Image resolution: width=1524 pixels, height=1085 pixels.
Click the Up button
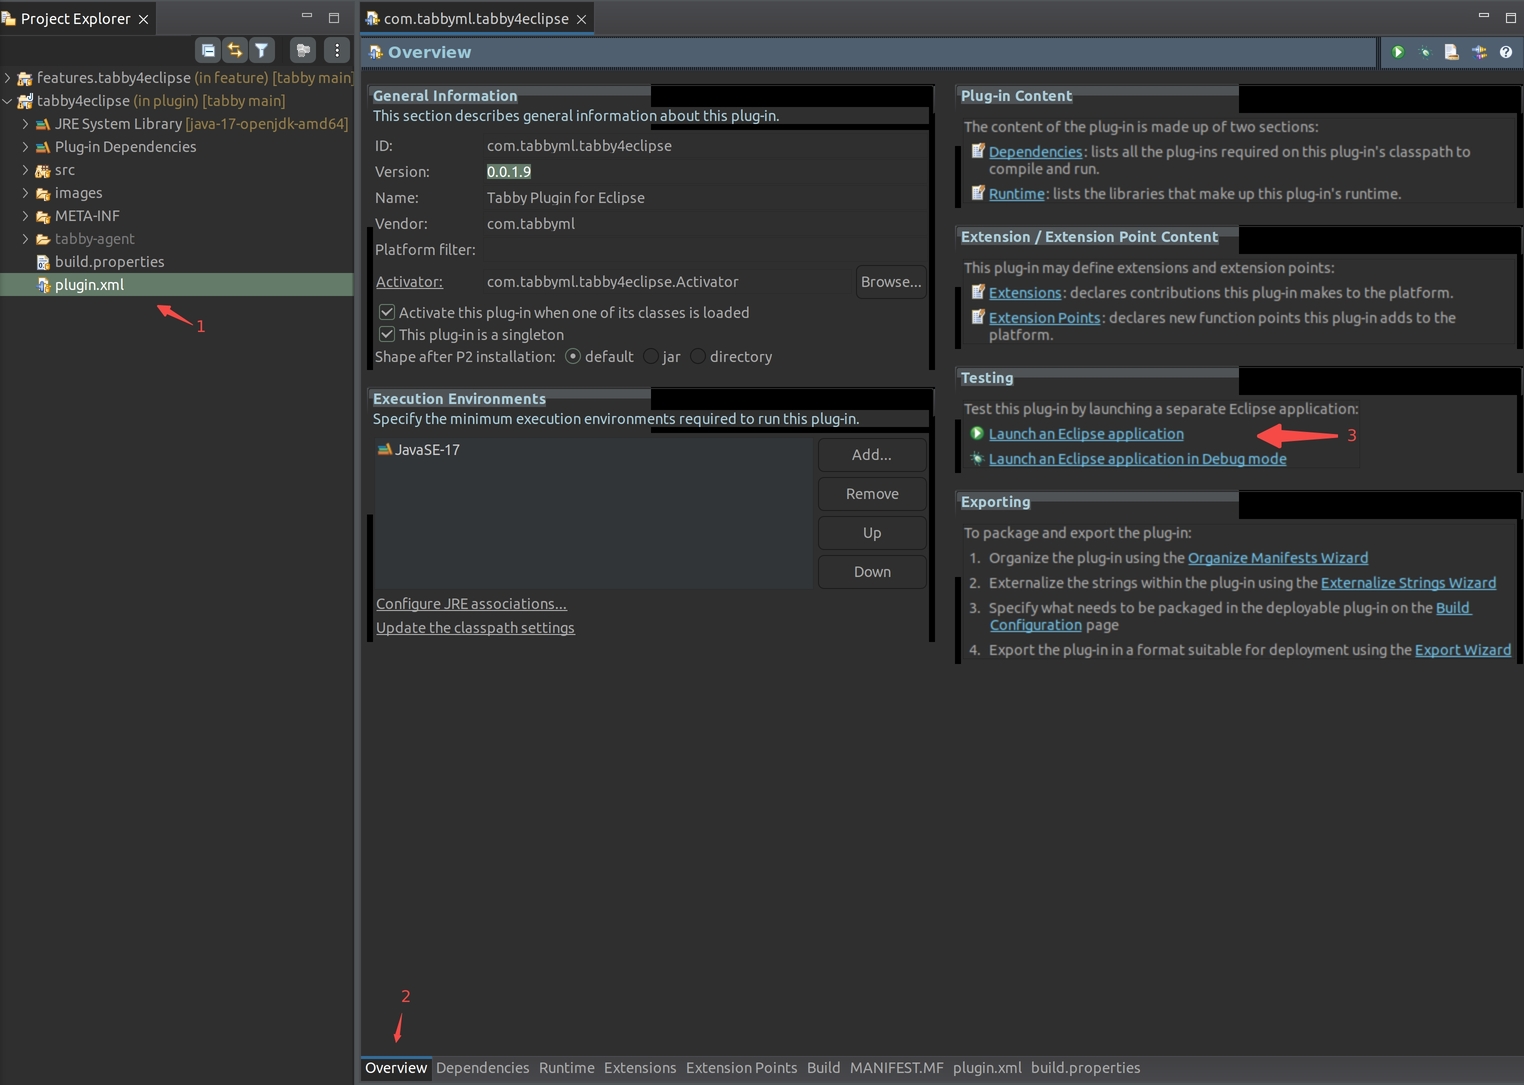point(872,532)
